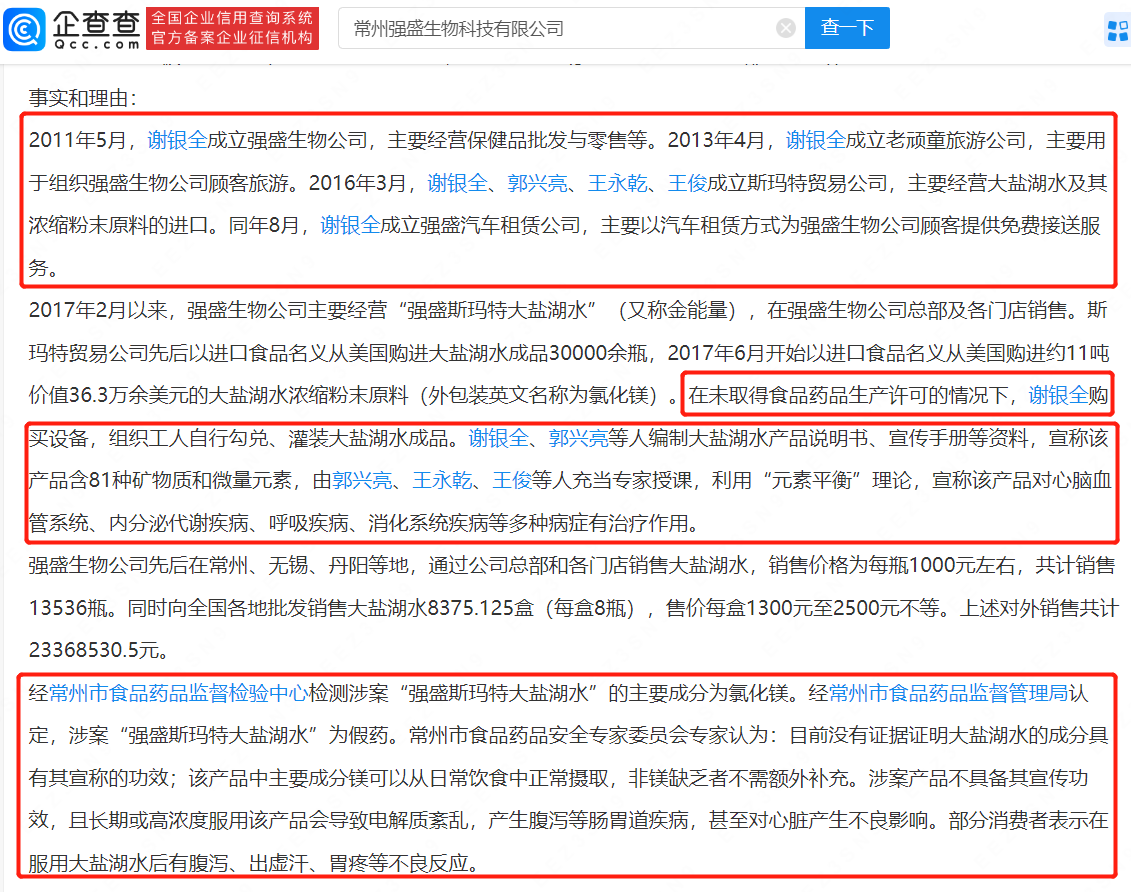Image resolution: width=1131 pixels, height=892 pixels.
Task: Click the Qcc 企查查 logo
Action: click(72, 29)
